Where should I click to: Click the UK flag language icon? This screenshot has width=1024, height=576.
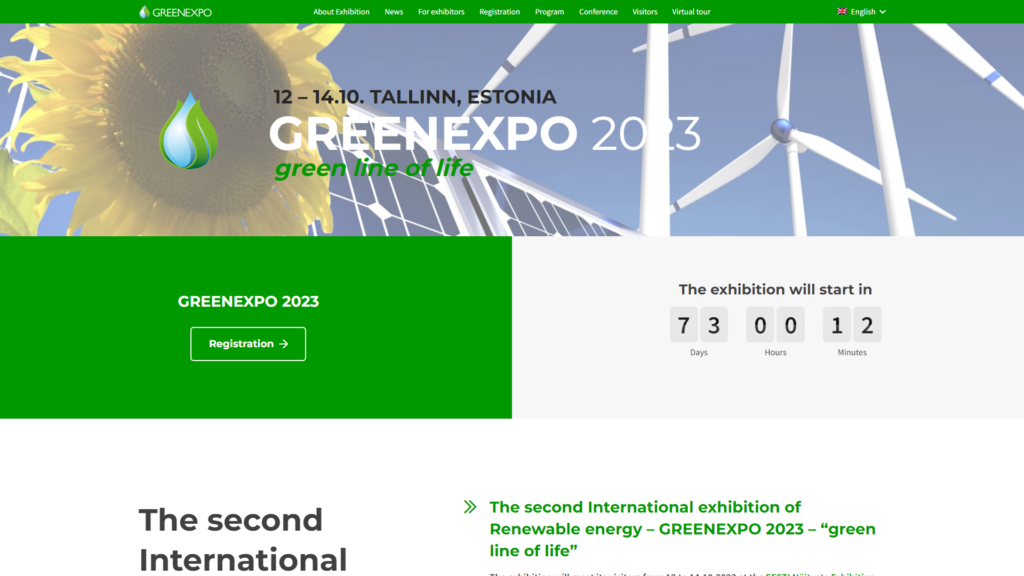[x=842, y=11]
